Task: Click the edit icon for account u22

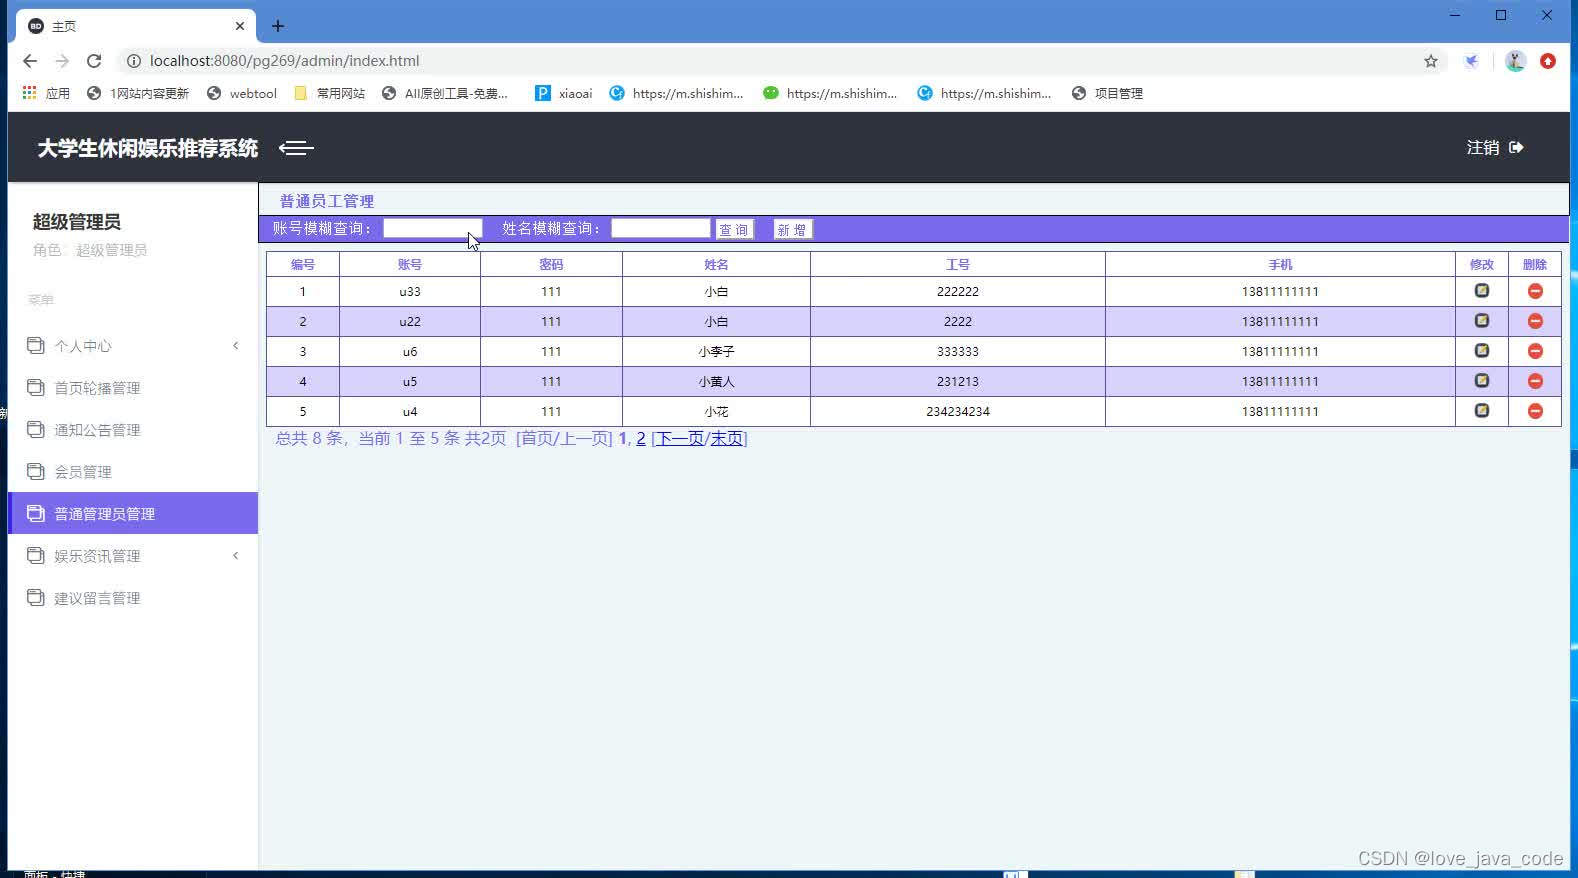Action: (x=1482, y=321)
